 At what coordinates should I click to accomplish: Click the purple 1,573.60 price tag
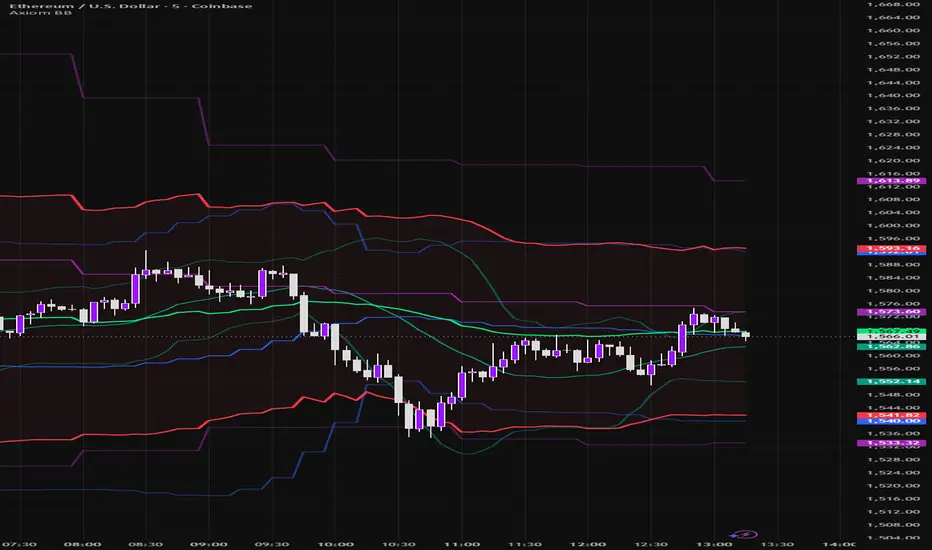click(x=891, y=312)
